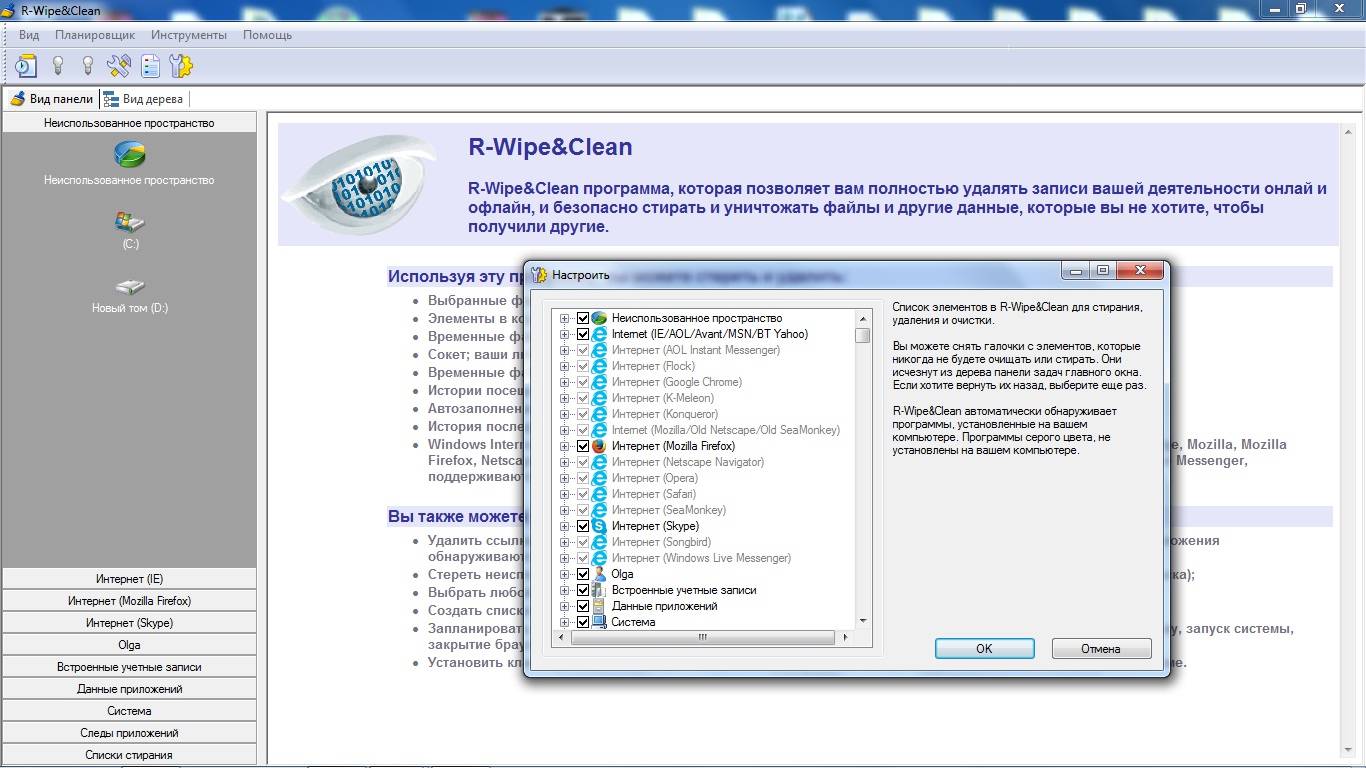Click the IE icon beside Internet (IE/AOL/Avant/MSN/BT Yahoo)
This screenshot has width=1366, height=768.
pos(599,334)
